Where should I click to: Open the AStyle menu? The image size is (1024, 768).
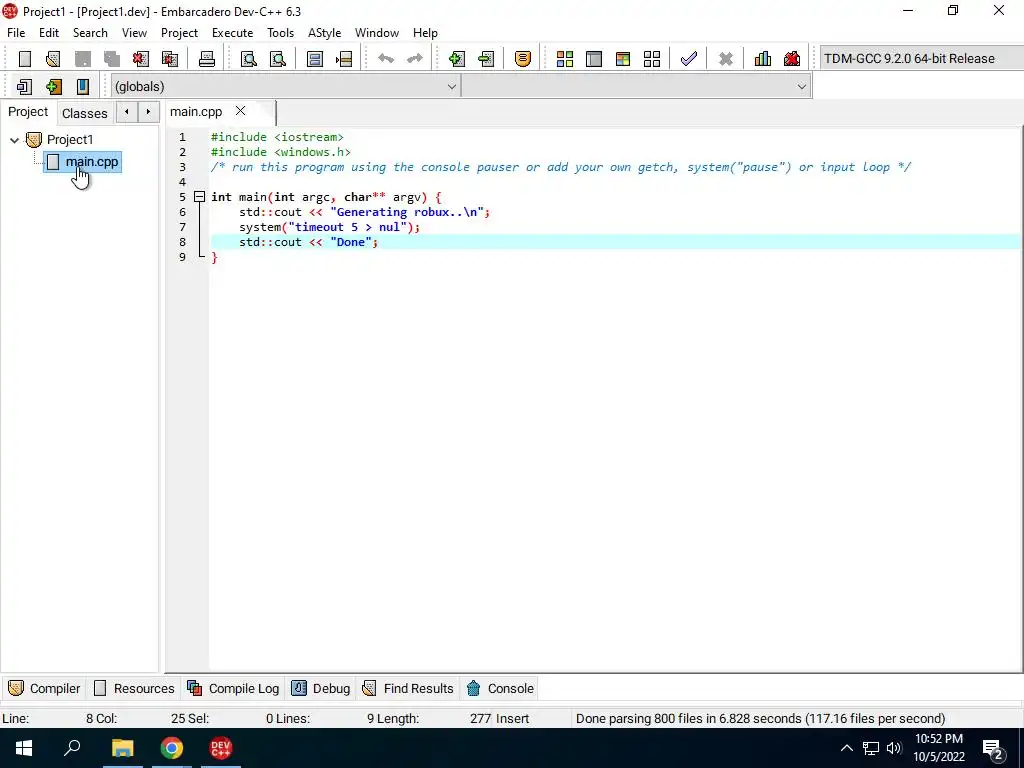[x=325, y=33]
